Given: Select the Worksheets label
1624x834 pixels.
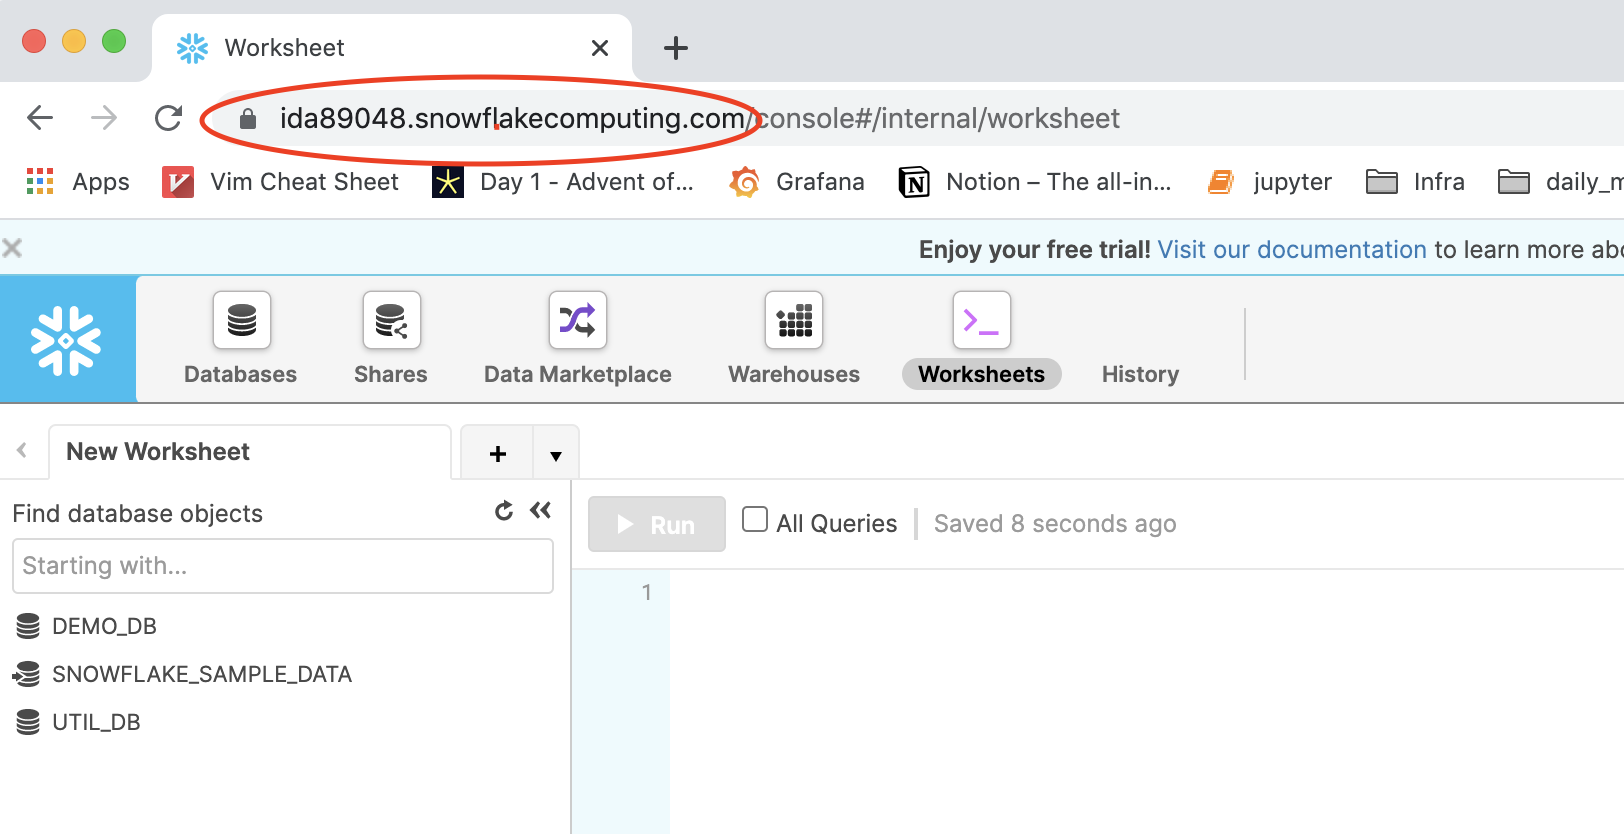Looking at the screenshot, I should point(982,374).
